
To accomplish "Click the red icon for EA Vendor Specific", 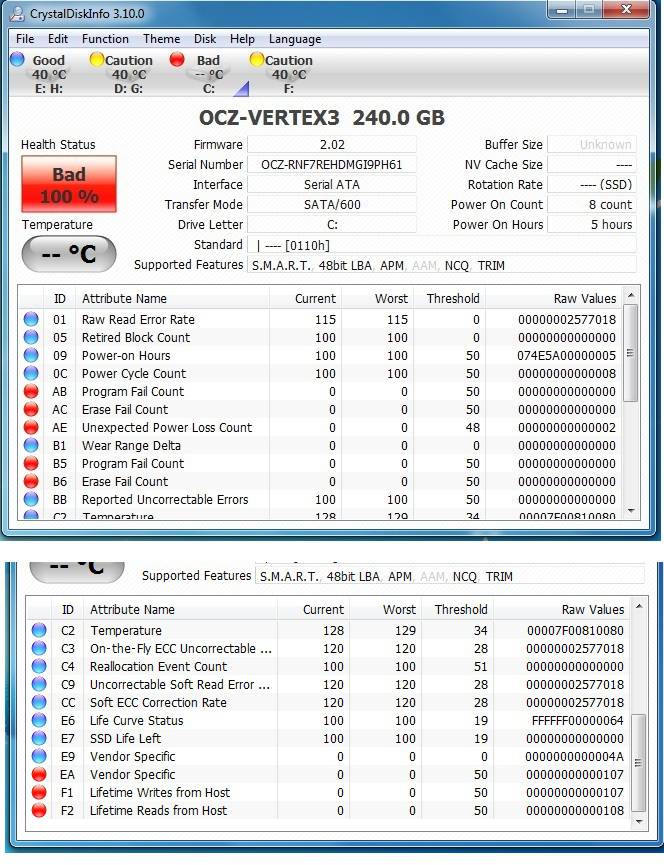I will click(x=39, y=774).
